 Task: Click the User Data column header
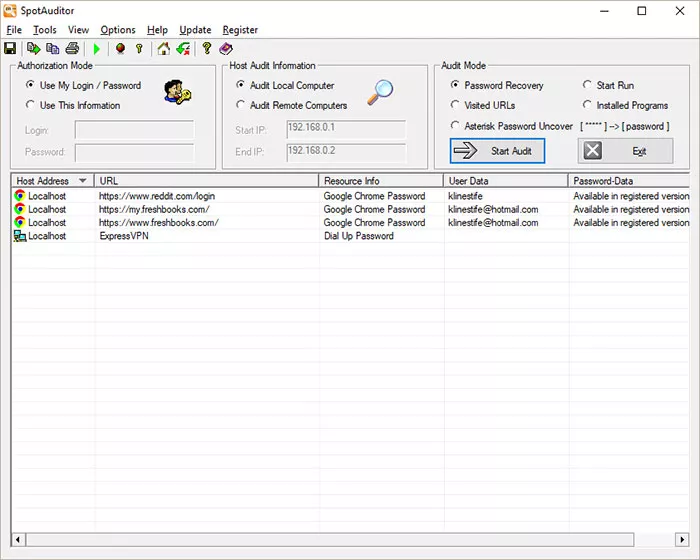coord(505,181)
